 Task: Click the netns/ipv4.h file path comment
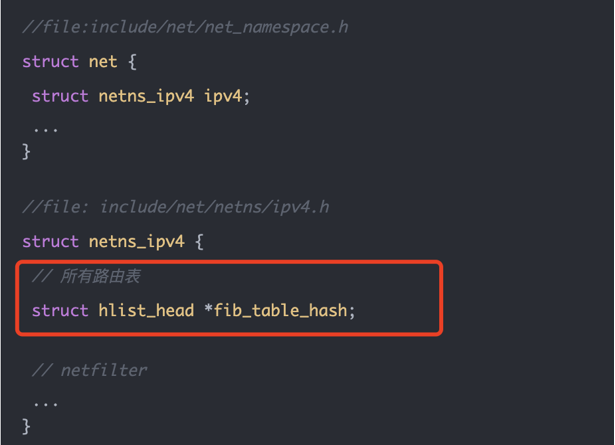pyautogui.click(x=175, y=207)
